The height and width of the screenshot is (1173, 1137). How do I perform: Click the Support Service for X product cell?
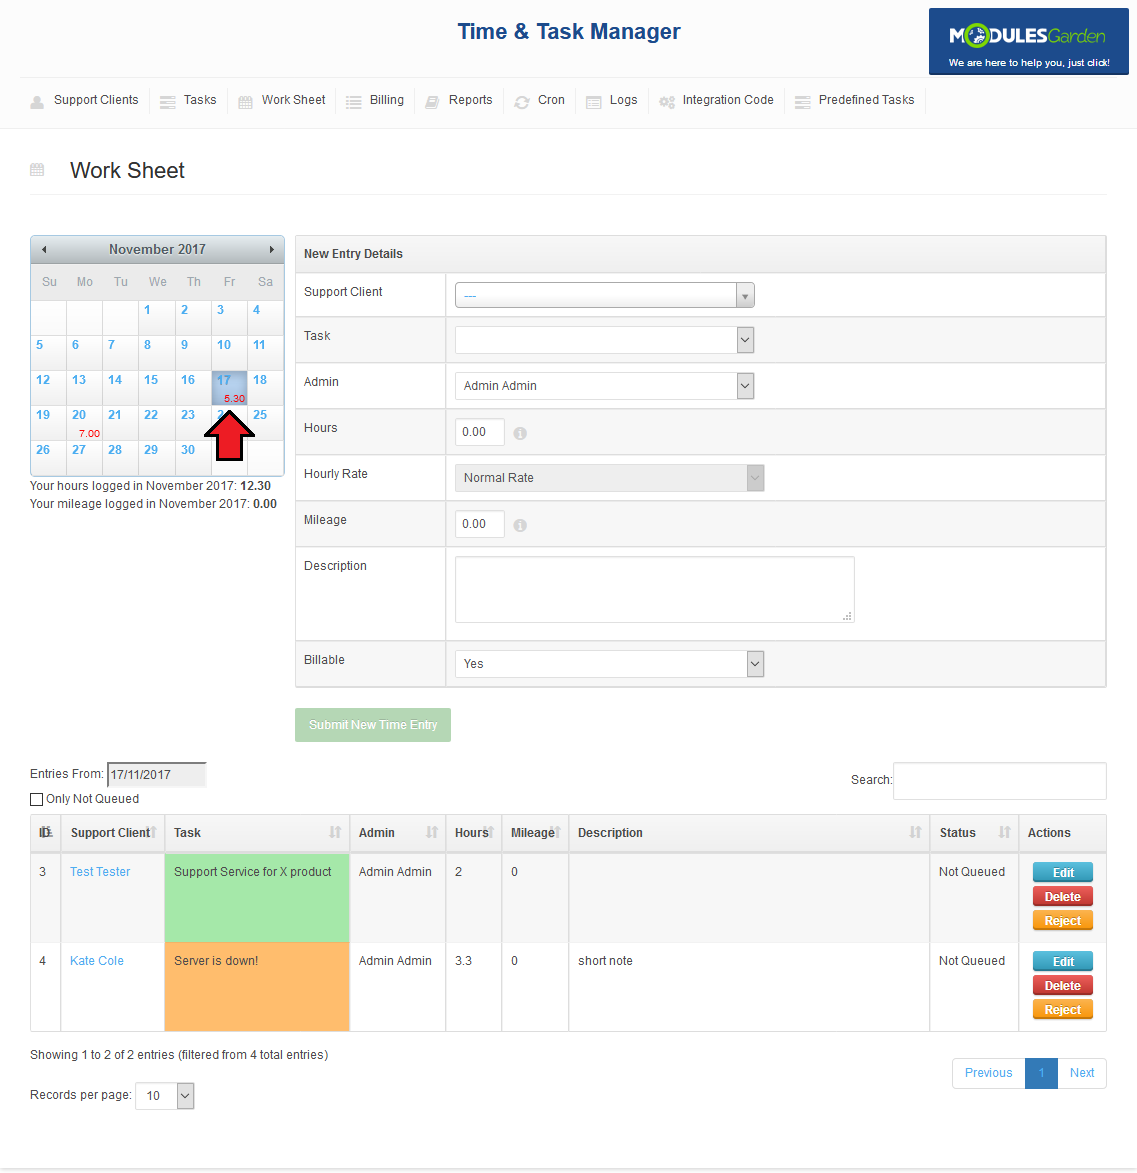pos(257,898)
